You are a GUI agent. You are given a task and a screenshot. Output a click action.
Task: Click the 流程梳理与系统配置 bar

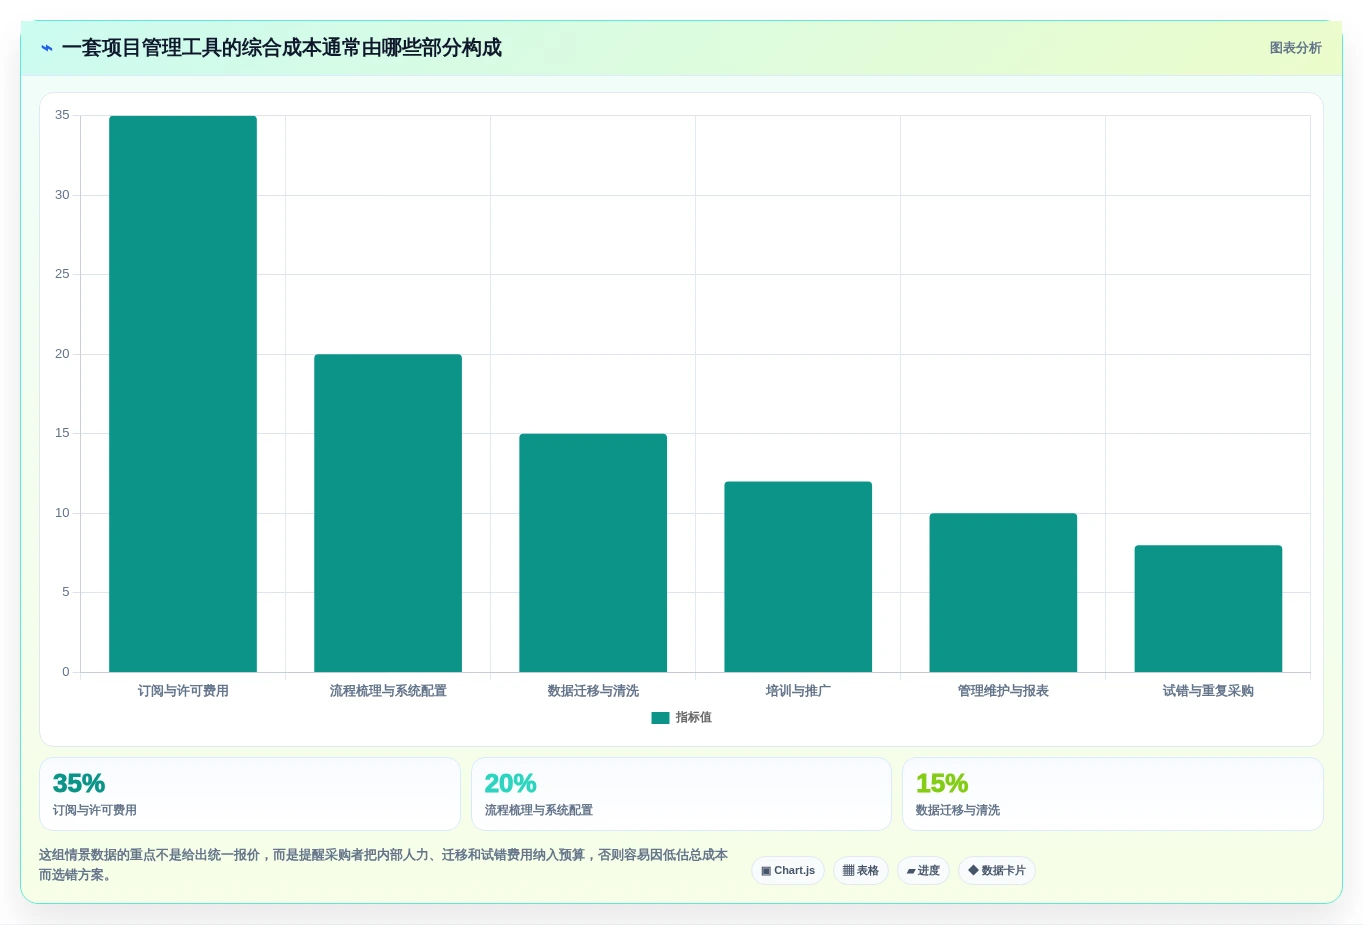pos(388,513)
